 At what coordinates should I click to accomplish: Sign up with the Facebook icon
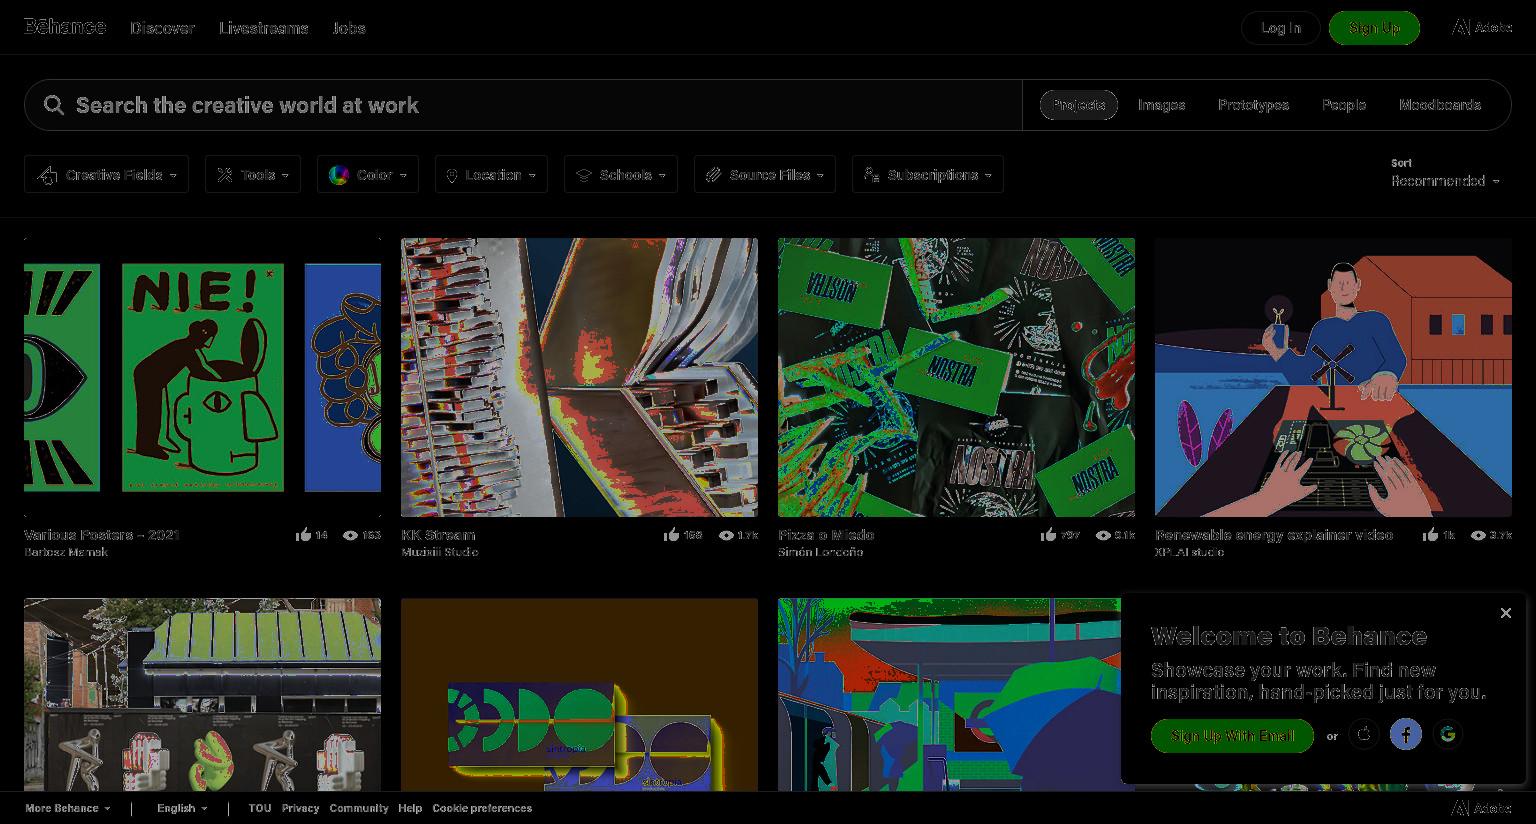pos(1406,735)
